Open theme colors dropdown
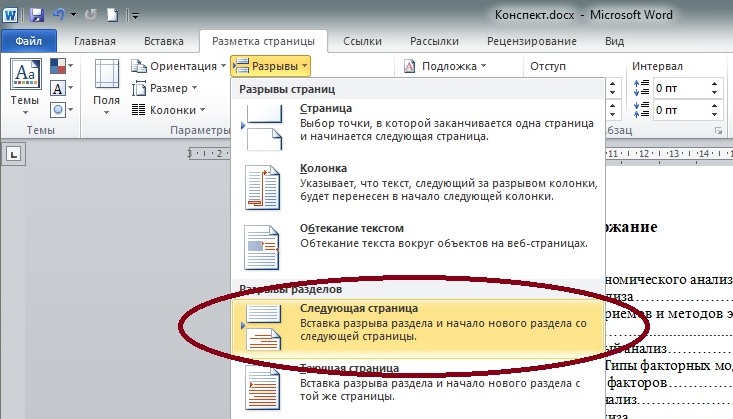733x419 pixels. [61, 66]
